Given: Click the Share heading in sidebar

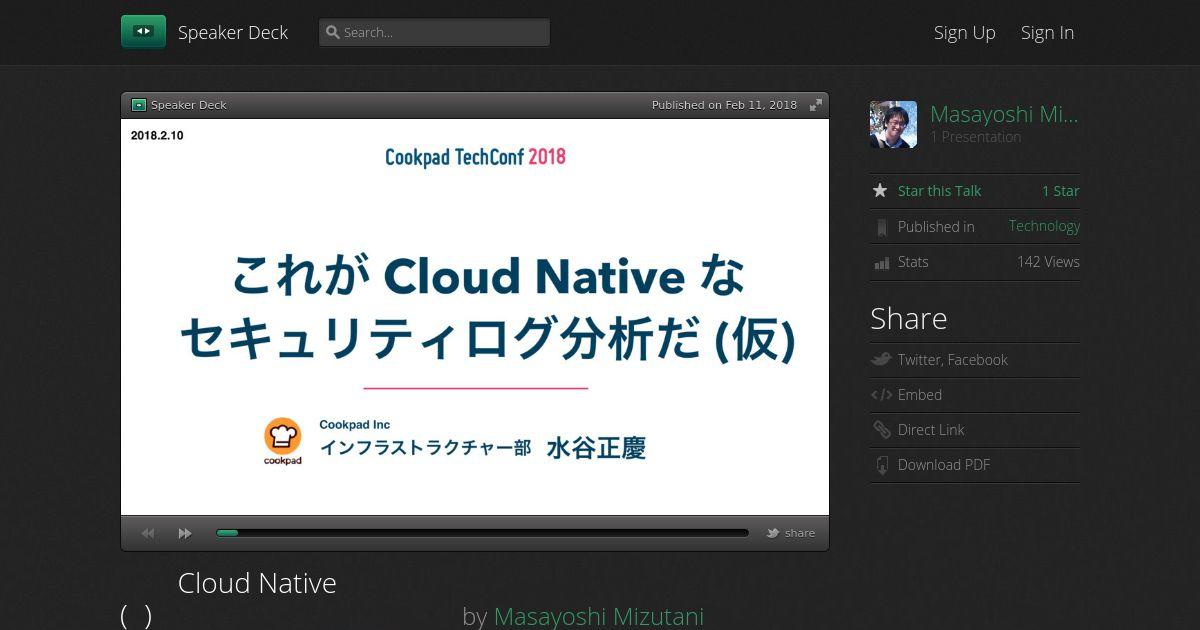Looking at the screenshot, I should pyautogui.click(x=908, y=318).
